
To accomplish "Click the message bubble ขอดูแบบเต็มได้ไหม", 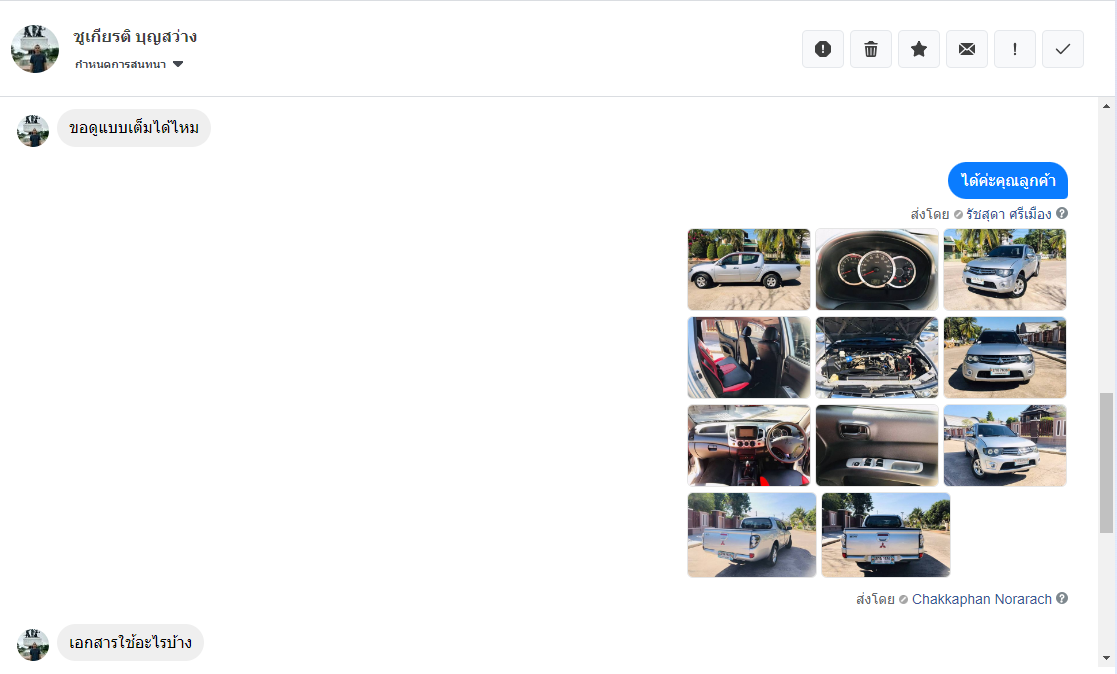I will click(x=134, y=128).
